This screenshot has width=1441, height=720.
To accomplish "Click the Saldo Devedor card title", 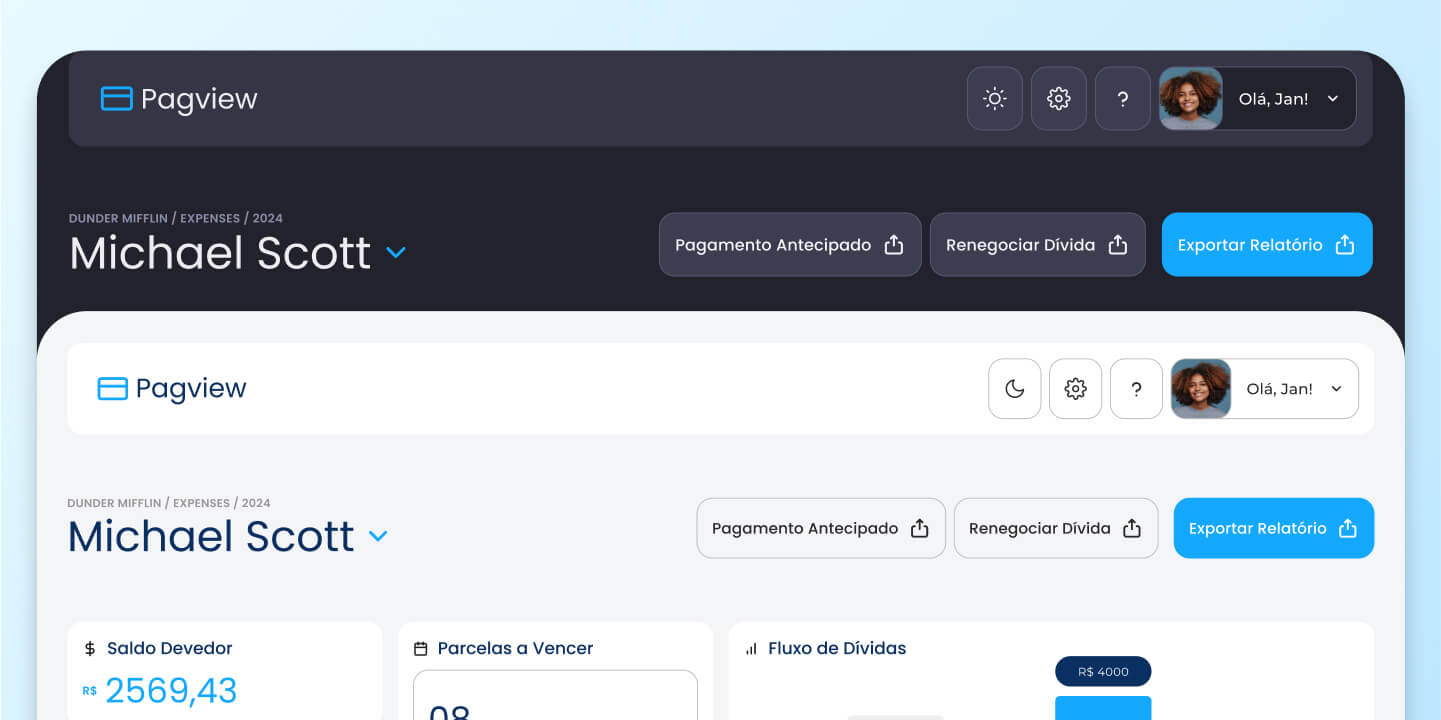I will pos(170,648).
